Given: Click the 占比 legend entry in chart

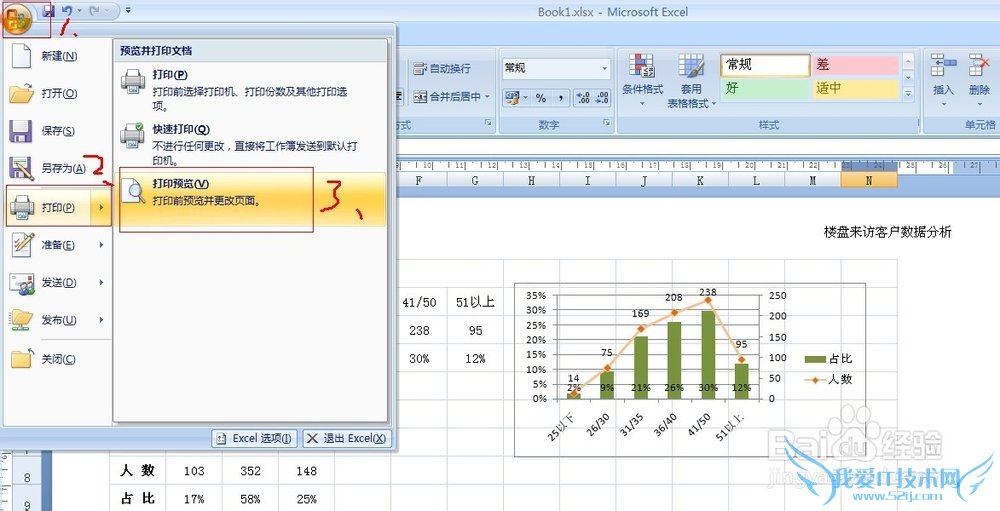Looking at the screenshot, I should (x=828, y=359).
